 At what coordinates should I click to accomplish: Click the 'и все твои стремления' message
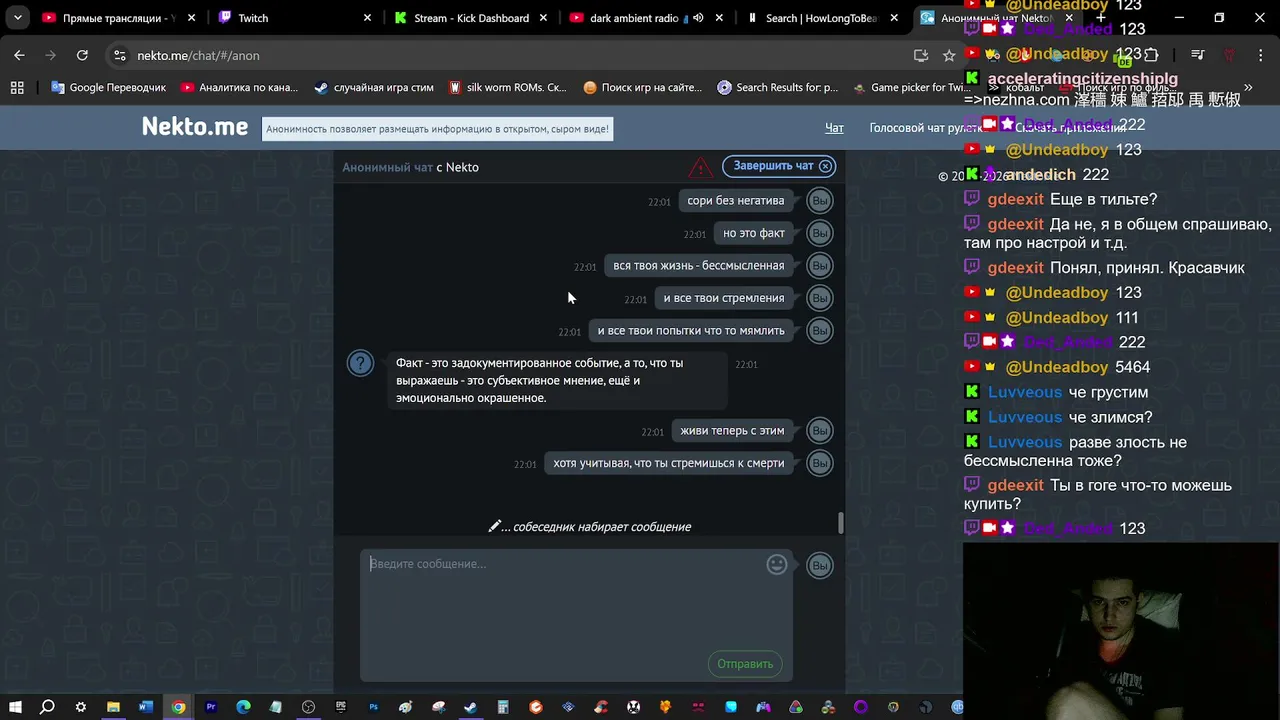coord(724,298)
